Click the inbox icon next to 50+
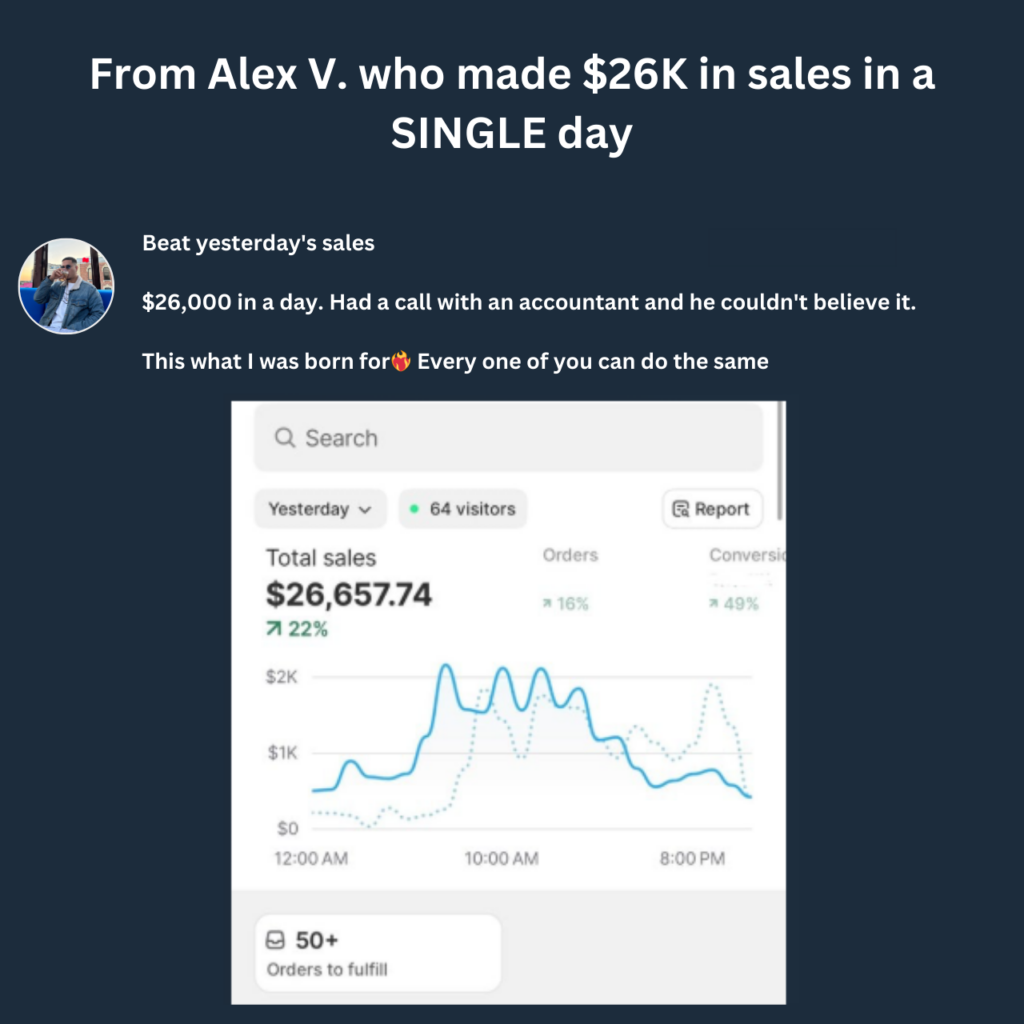This screenshot has height=1024, width=1024. click(x=276, y=941)
